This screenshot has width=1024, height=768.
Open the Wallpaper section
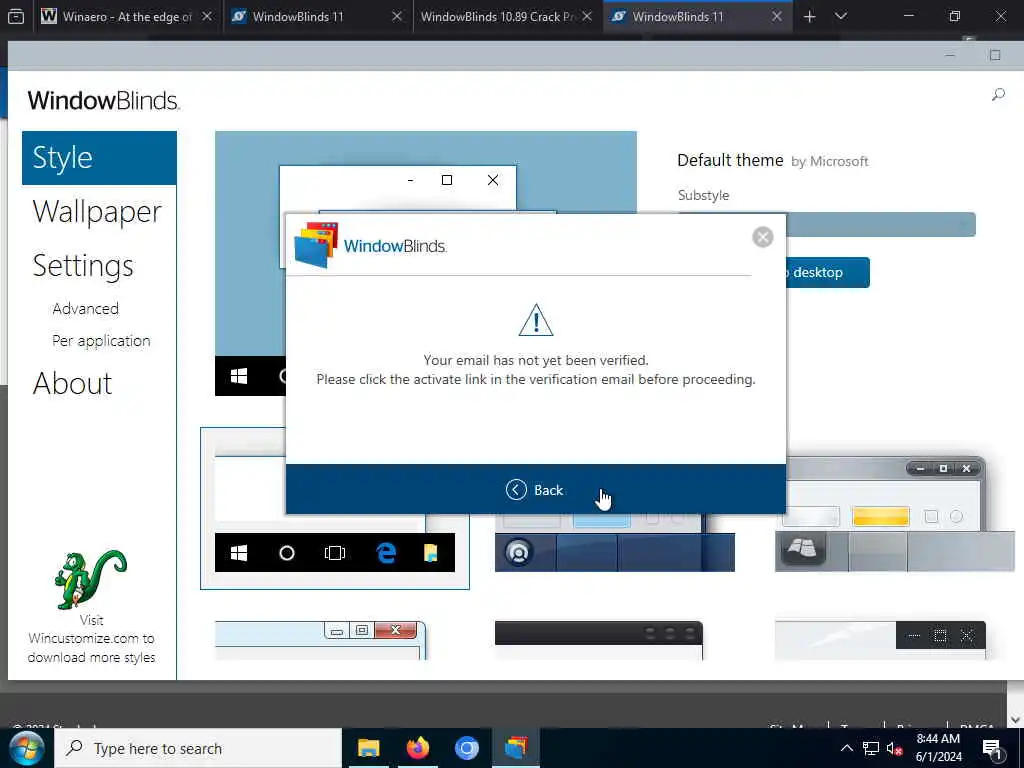97,212
